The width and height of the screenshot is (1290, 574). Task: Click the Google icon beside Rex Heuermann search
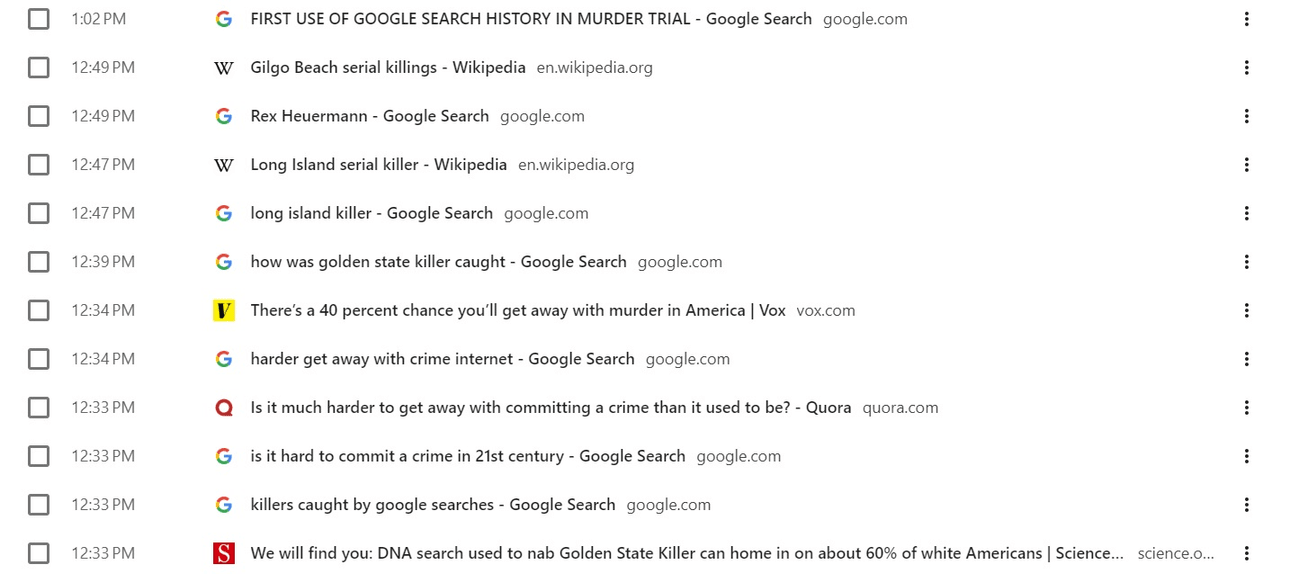point(224,116)
